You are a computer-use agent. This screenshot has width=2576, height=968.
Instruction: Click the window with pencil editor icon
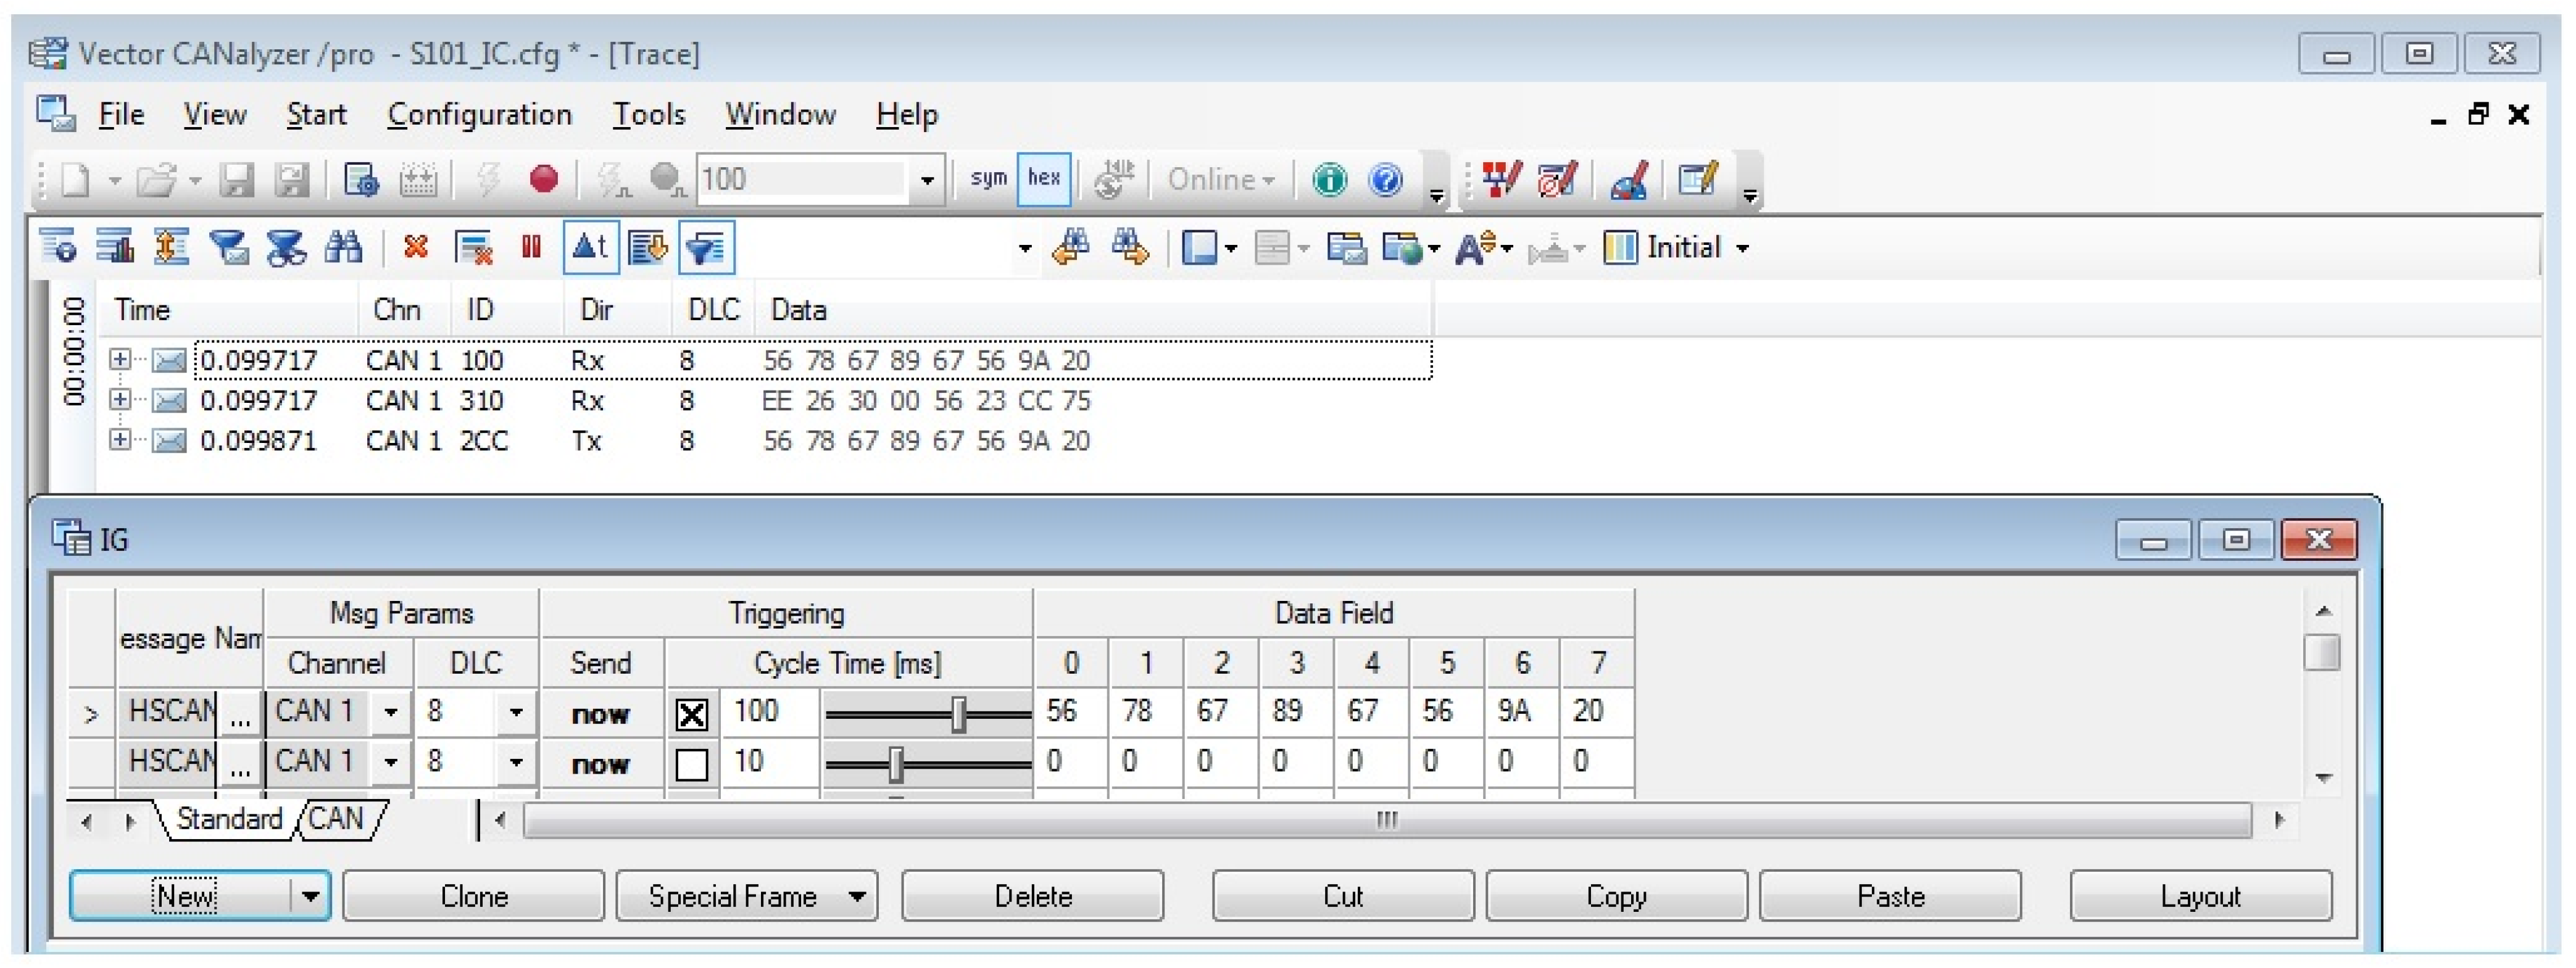pos(1698,180)
